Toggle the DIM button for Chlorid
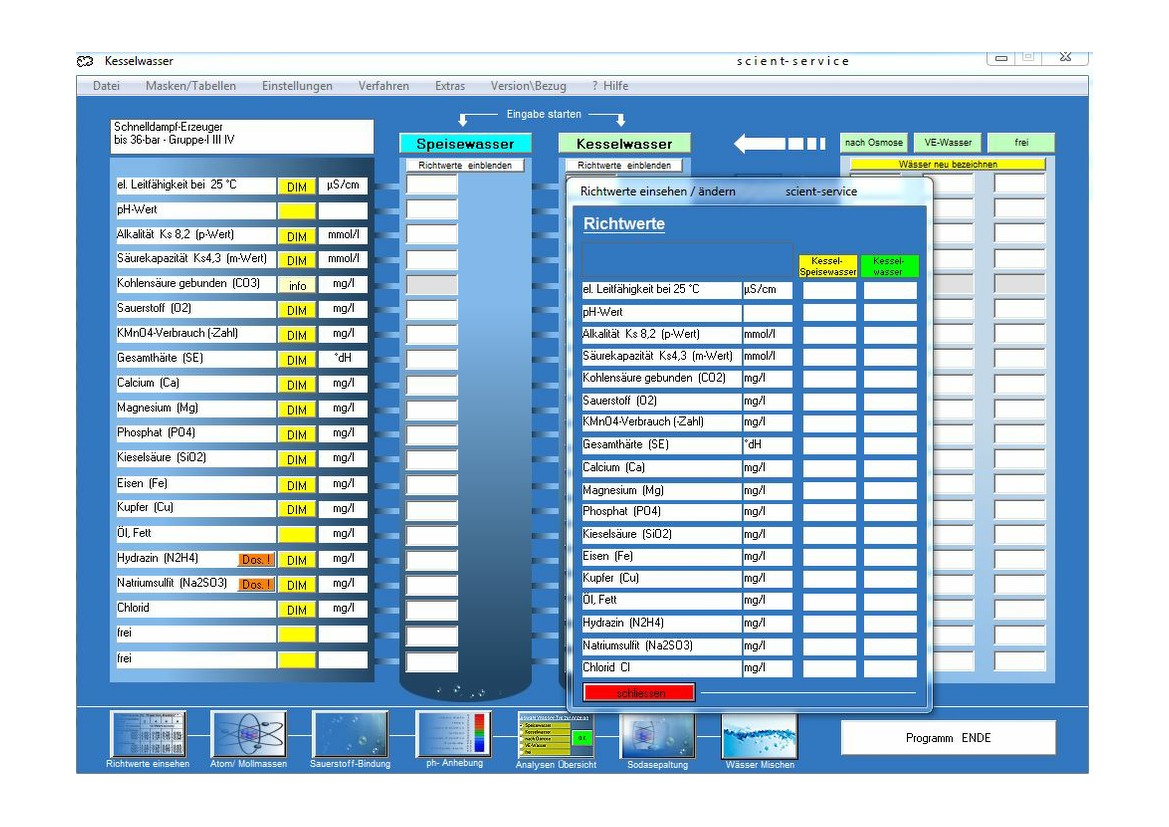The height and width of the screenshot is (827, 1169). (297, 610)
